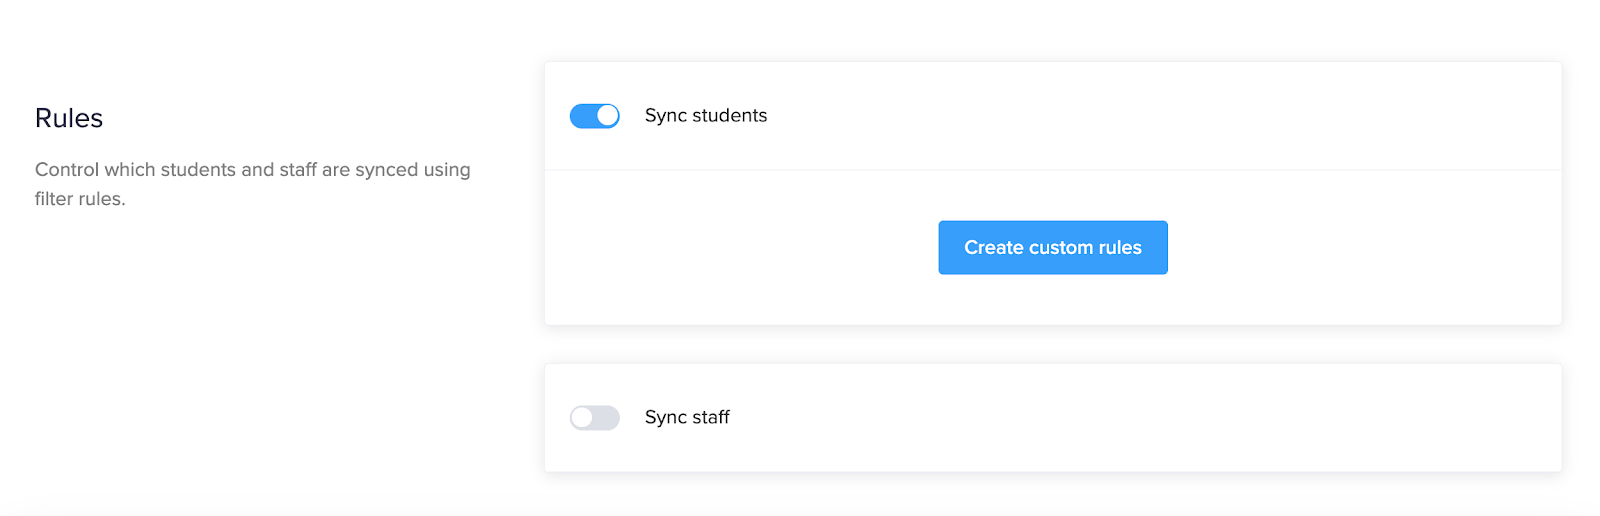This screenshot has width=1600, height=516.
Task: Enable the Sync staff toggle
Action: [595, 418]
